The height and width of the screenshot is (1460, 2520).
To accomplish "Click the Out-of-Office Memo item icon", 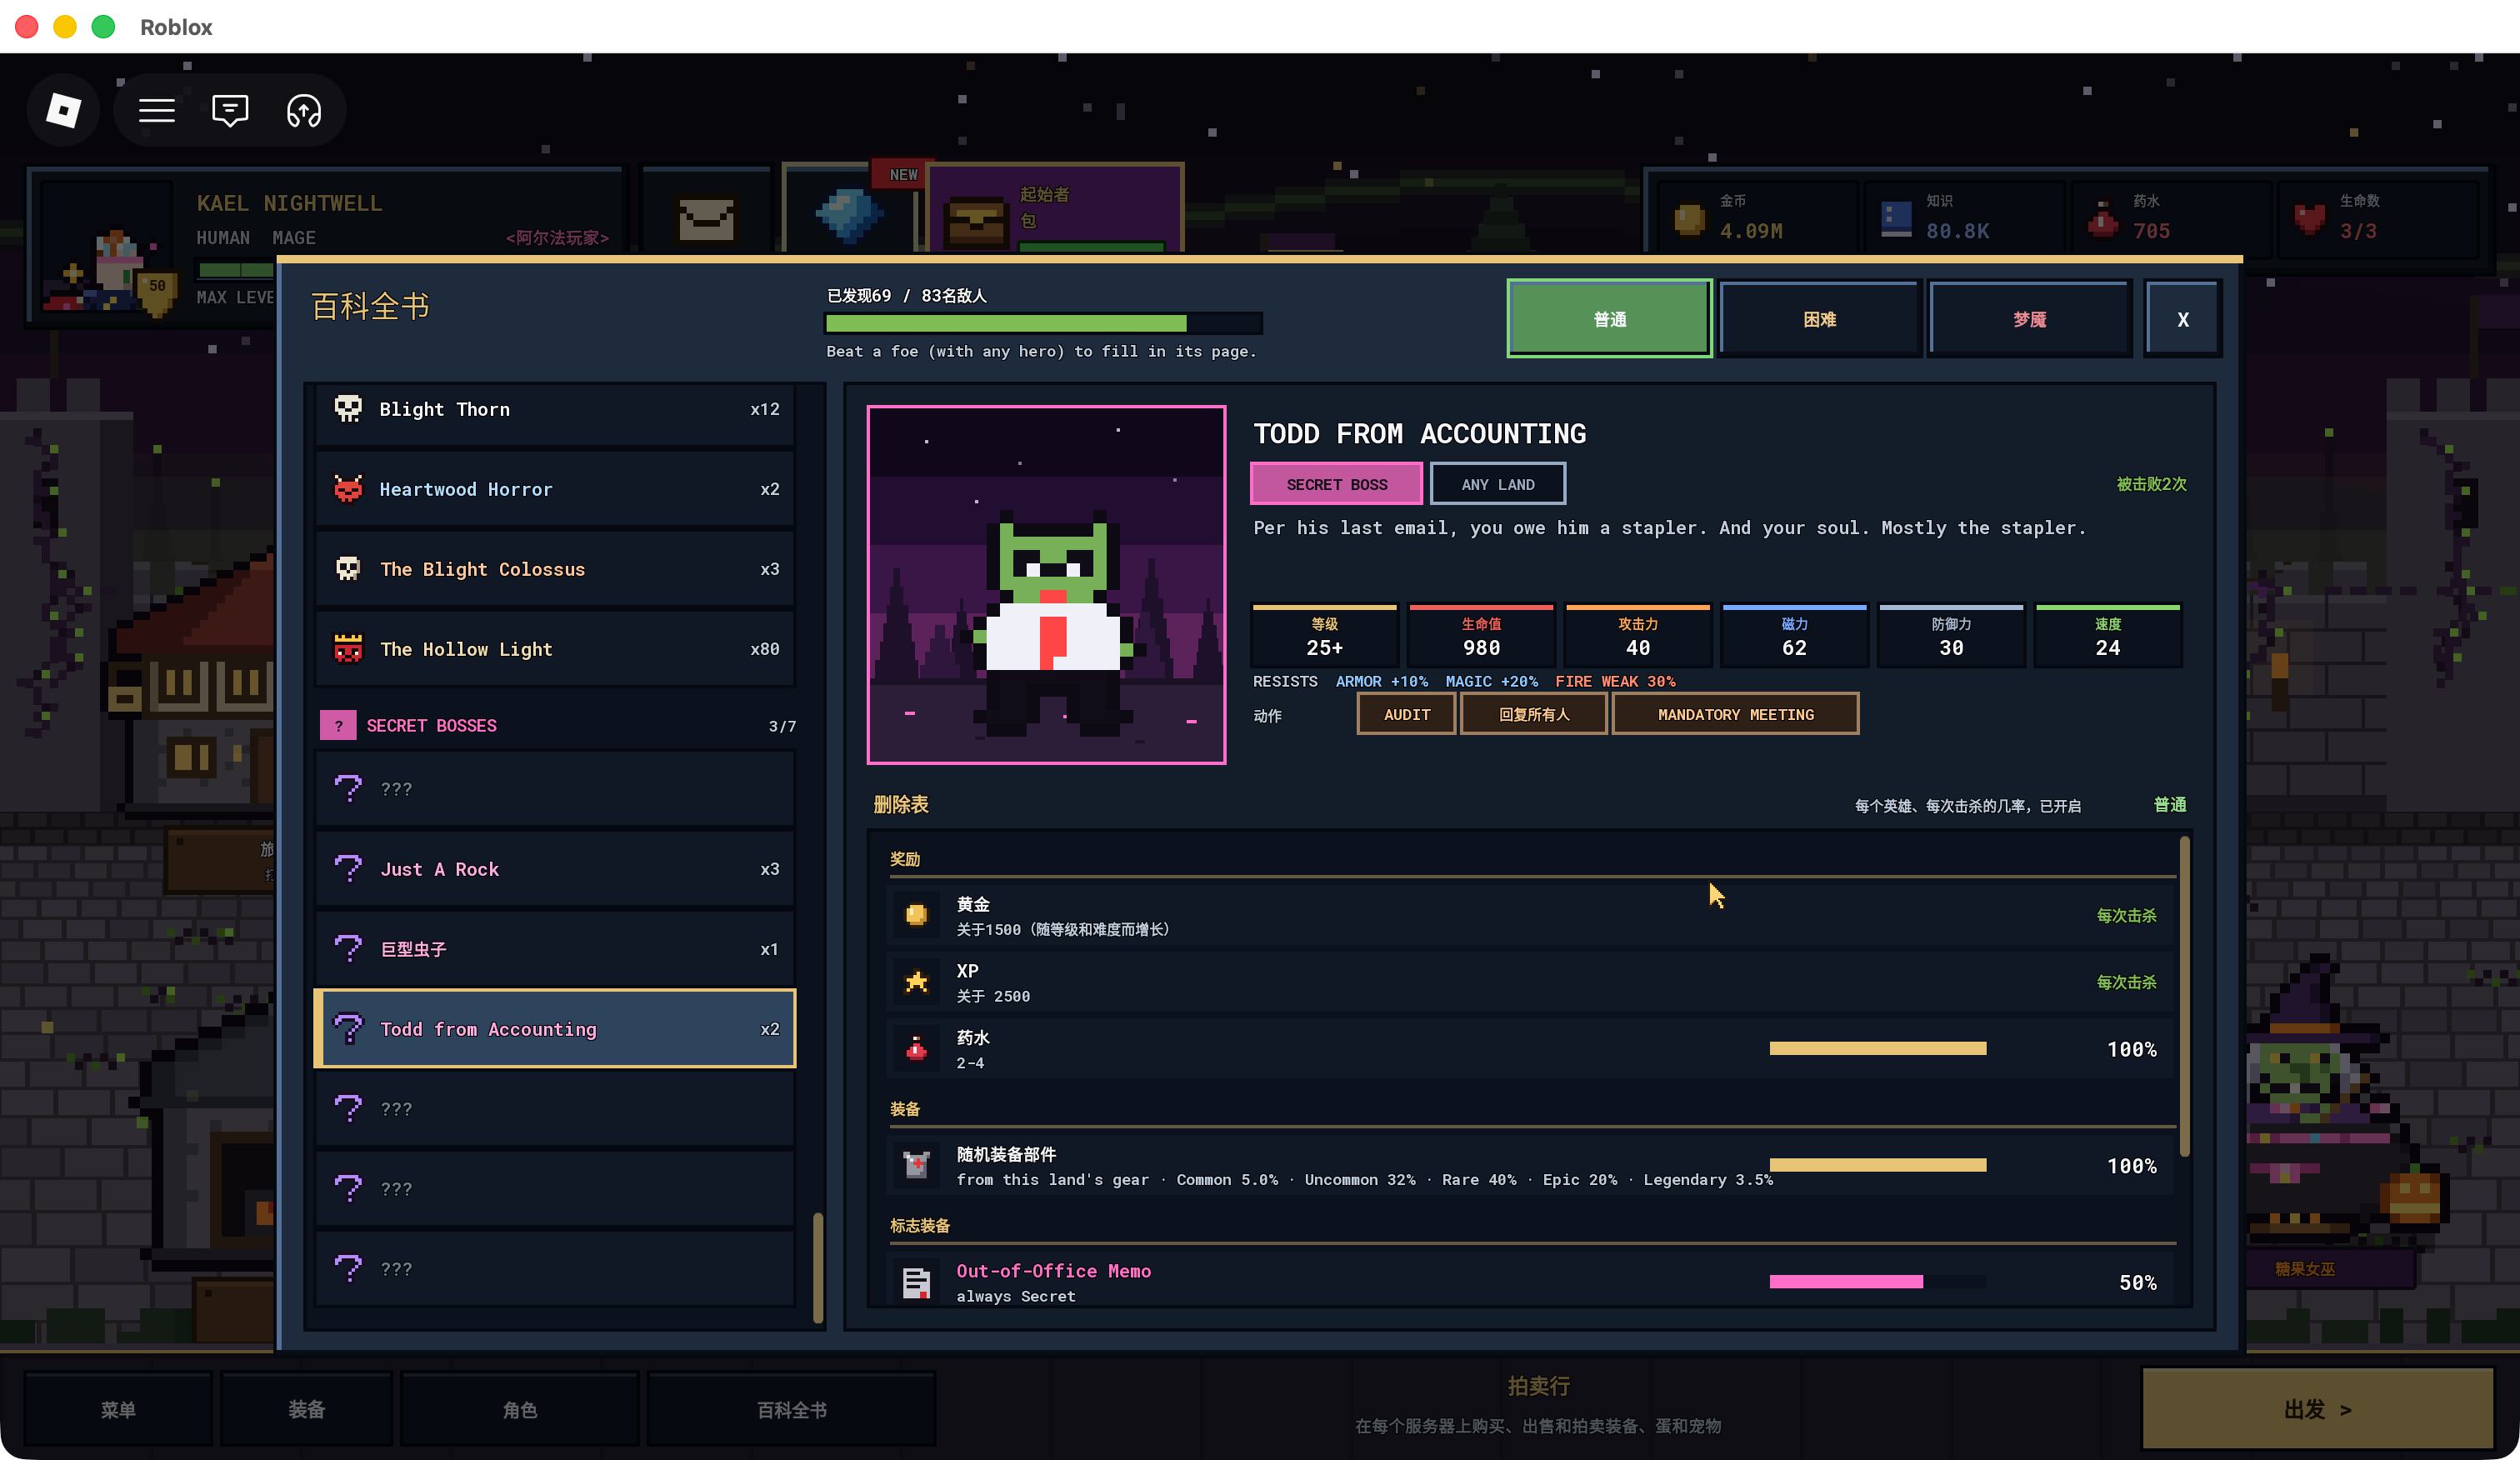I will tap(916, 1282).
